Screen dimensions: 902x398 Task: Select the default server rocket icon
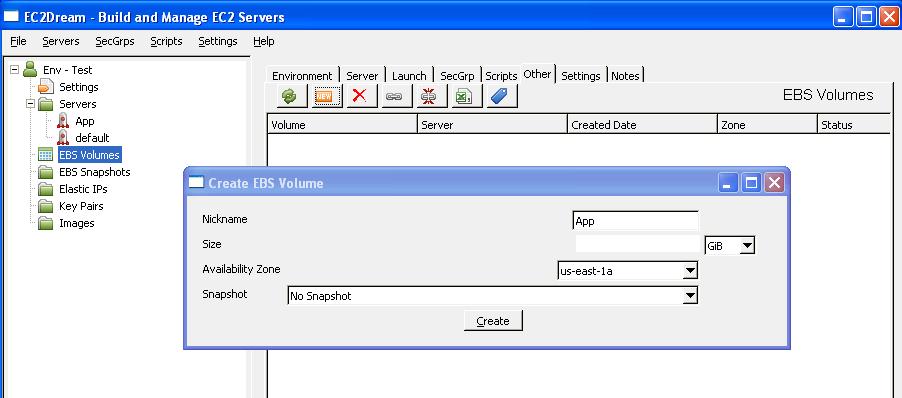[63, 138]
